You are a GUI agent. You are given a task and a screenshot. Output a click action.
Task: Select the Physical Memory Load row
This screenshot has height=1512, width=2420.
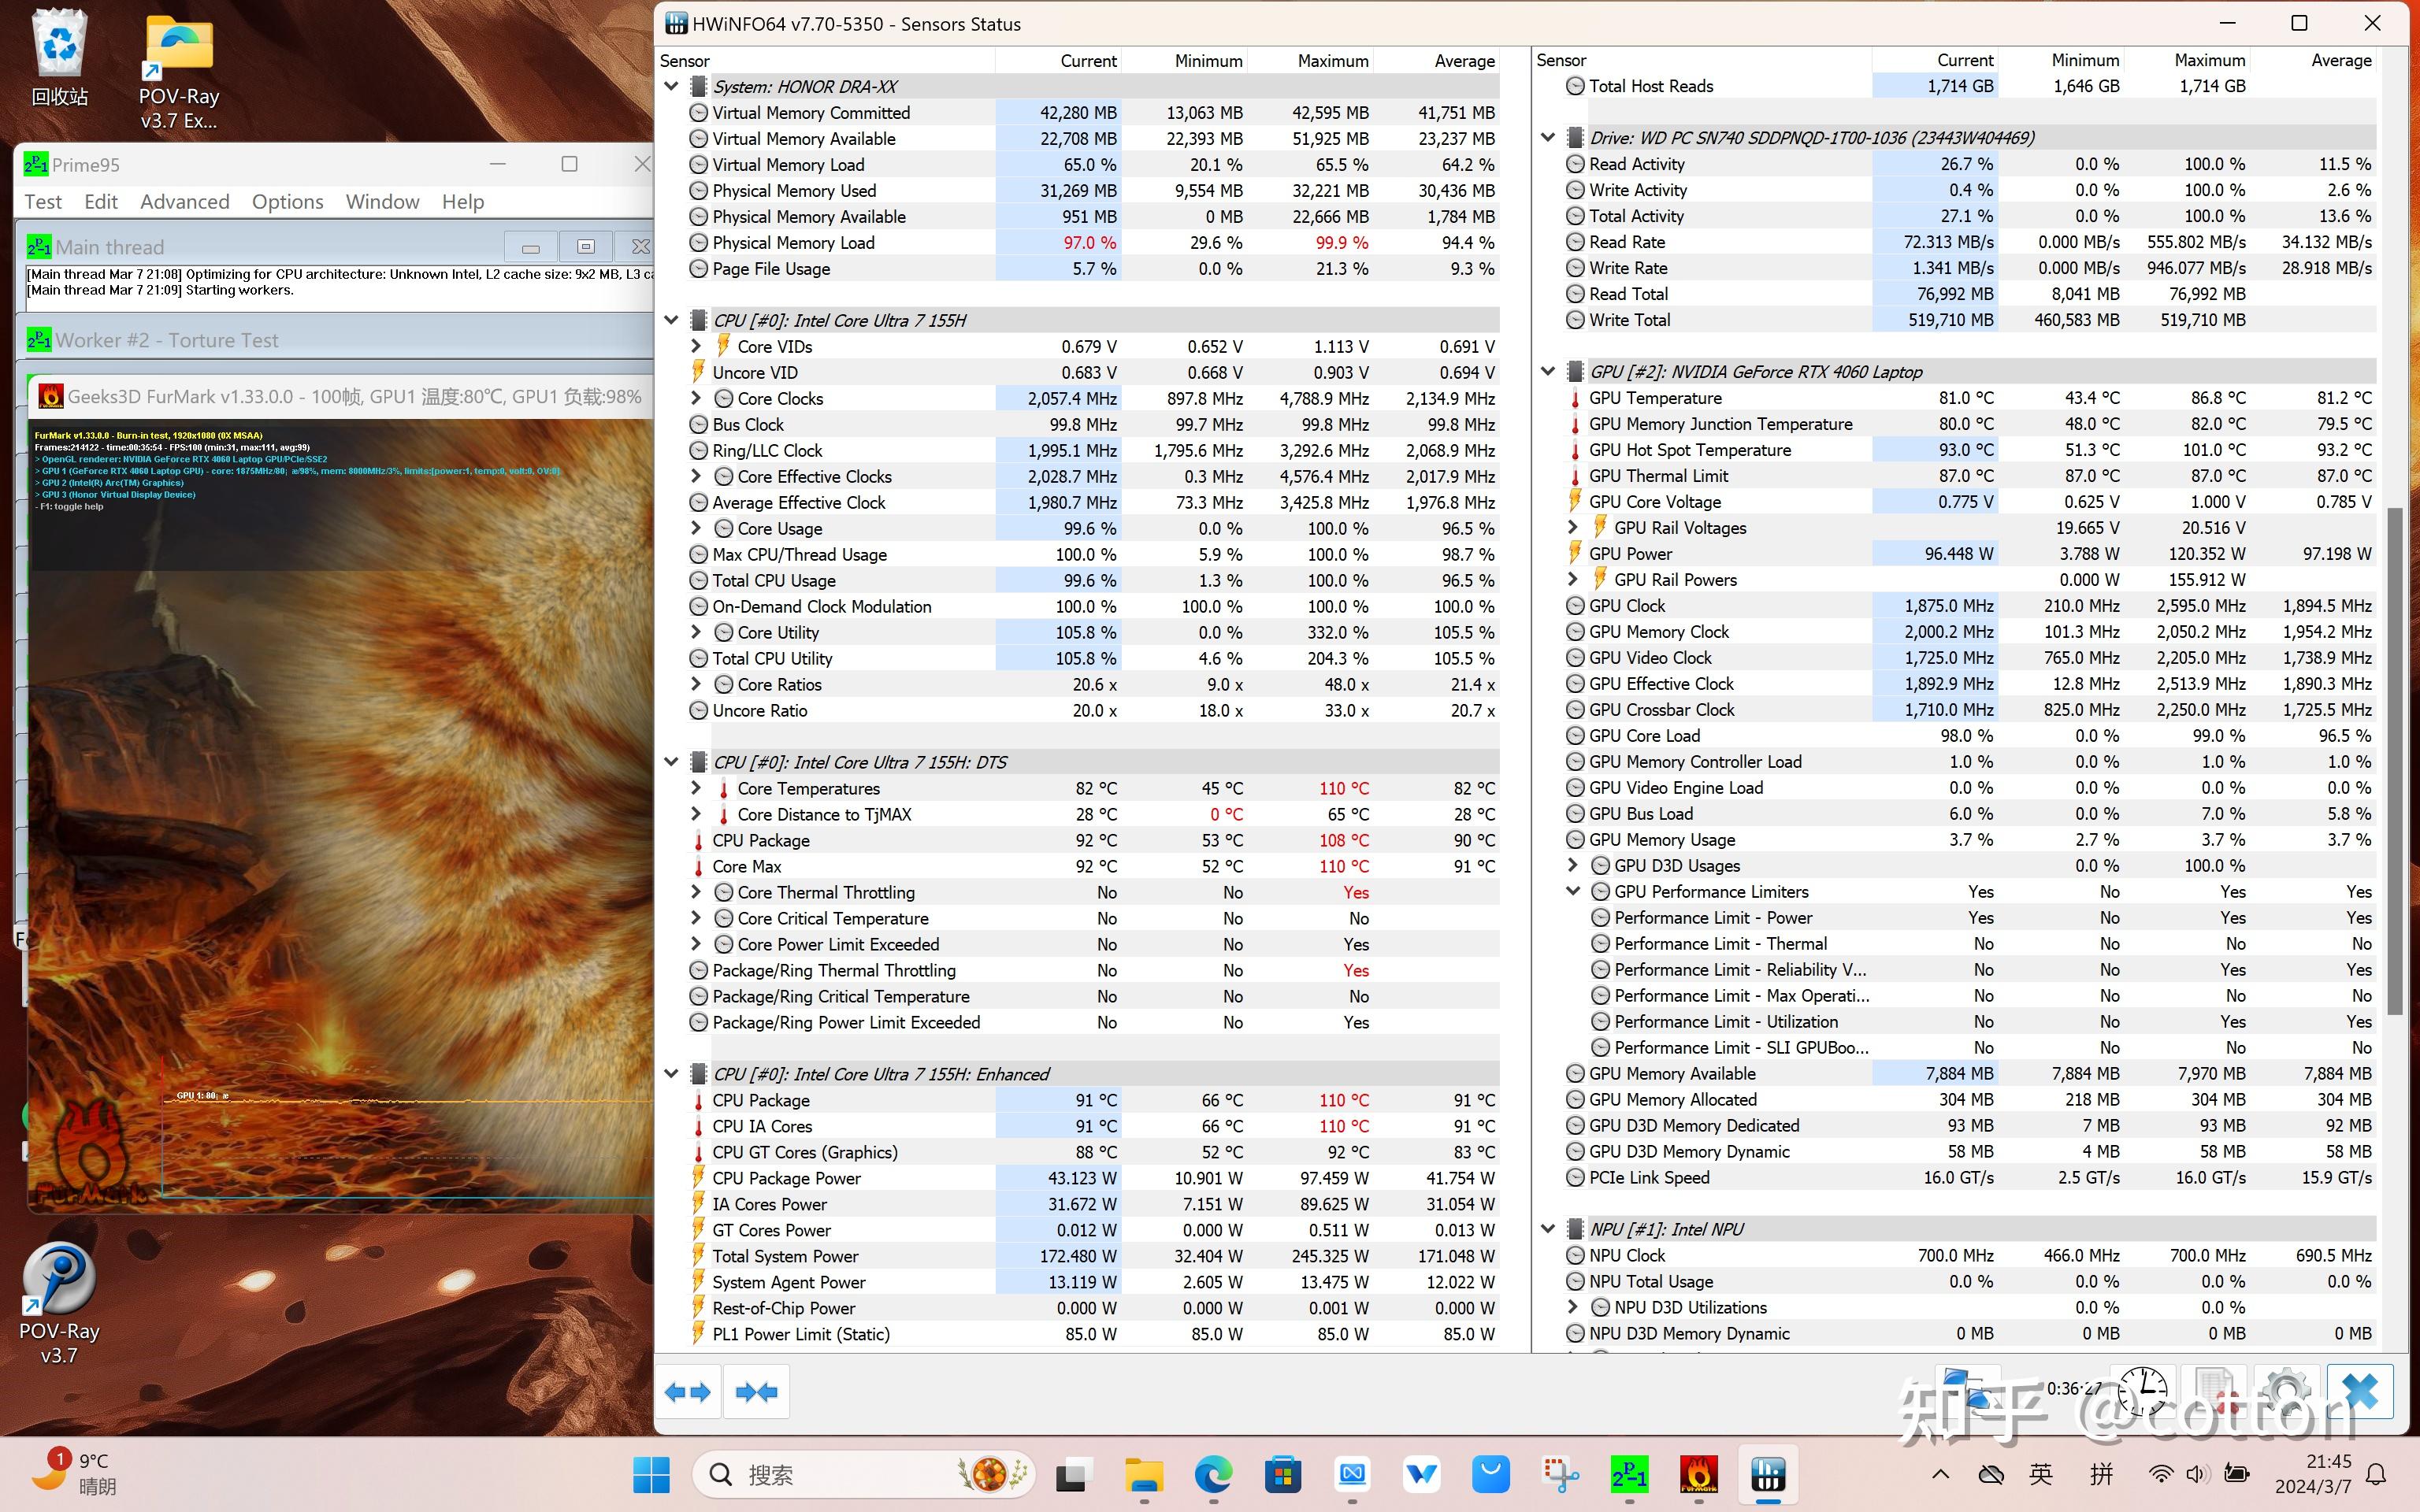(x=1093, y=242)
